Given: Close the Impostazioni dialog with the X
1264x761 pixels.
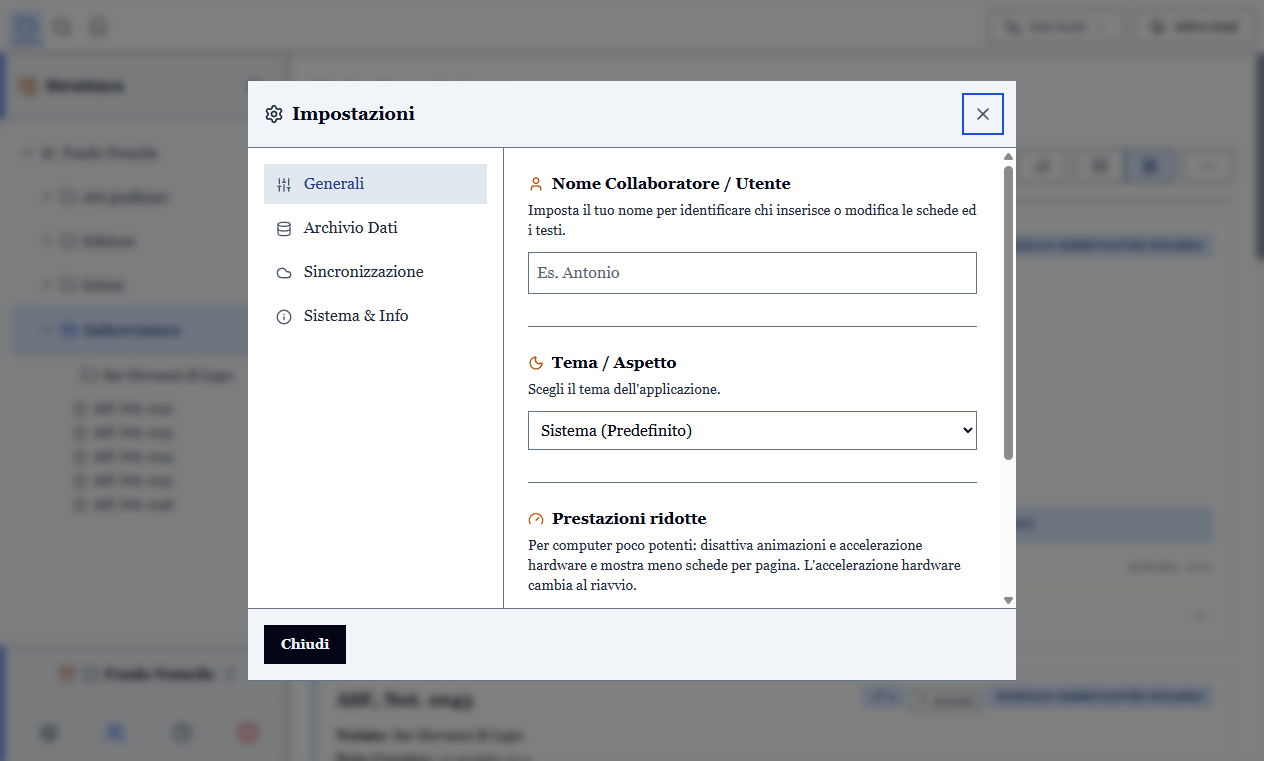Looking at the screenshot, I should tap(982, 114).
